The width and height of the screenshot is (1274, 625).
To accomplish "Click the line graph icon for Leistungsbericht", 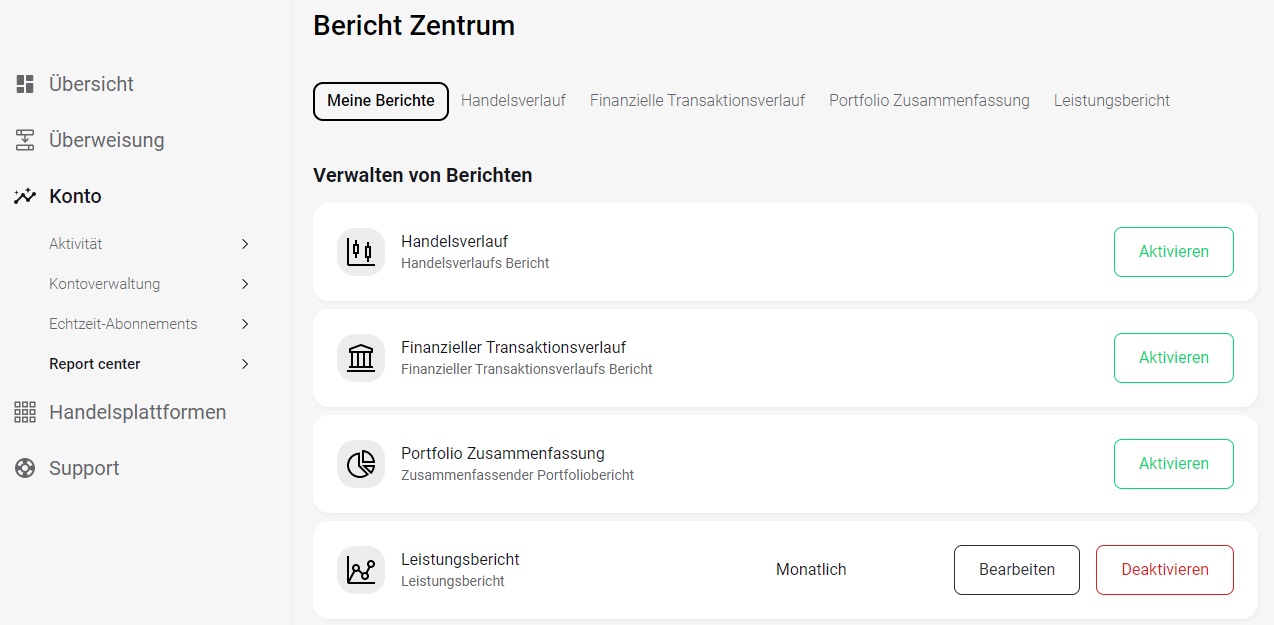I will (x=361, y=570).
